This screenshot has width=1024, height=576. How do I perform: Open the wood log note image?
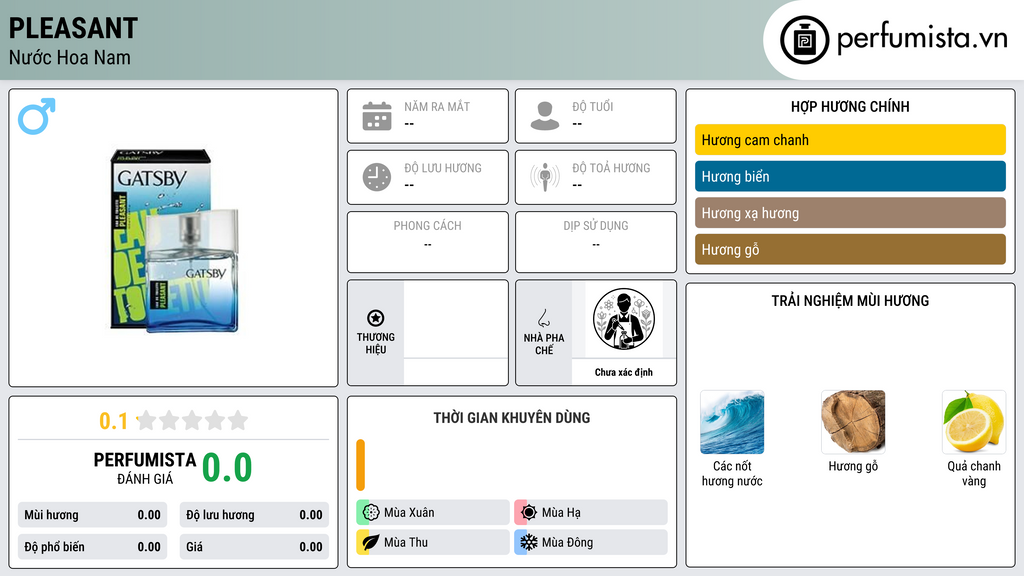tap(853, 422)
